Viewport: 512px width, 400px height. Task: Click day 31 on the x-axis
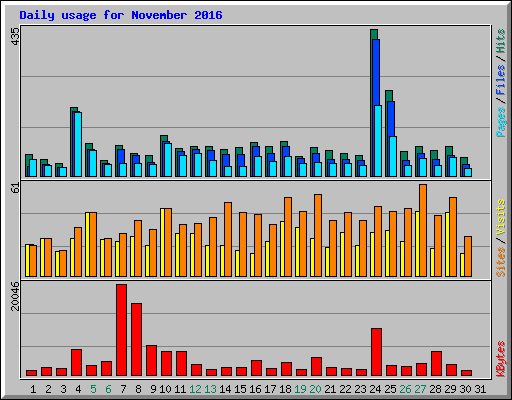tap(480, 389)
